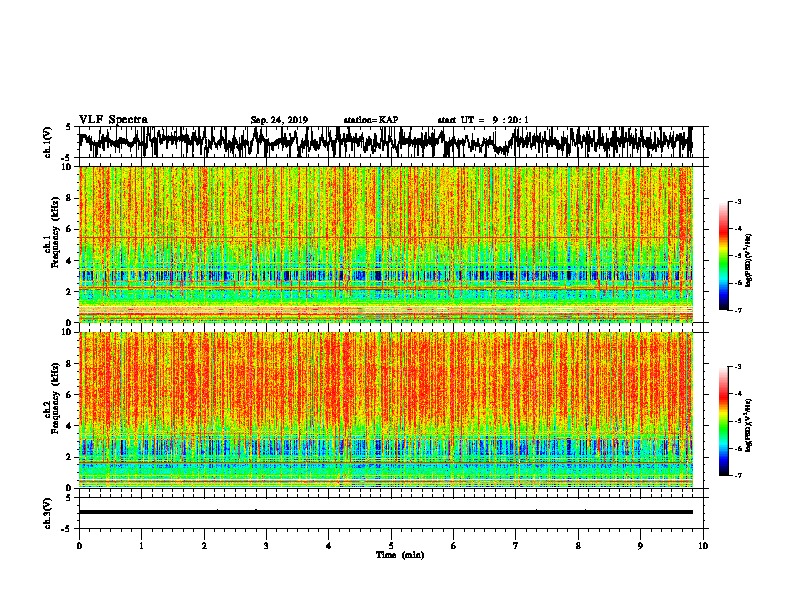Click the Time (min) axis title
This screenshot has width=792, height=612.
click(400, 555)
